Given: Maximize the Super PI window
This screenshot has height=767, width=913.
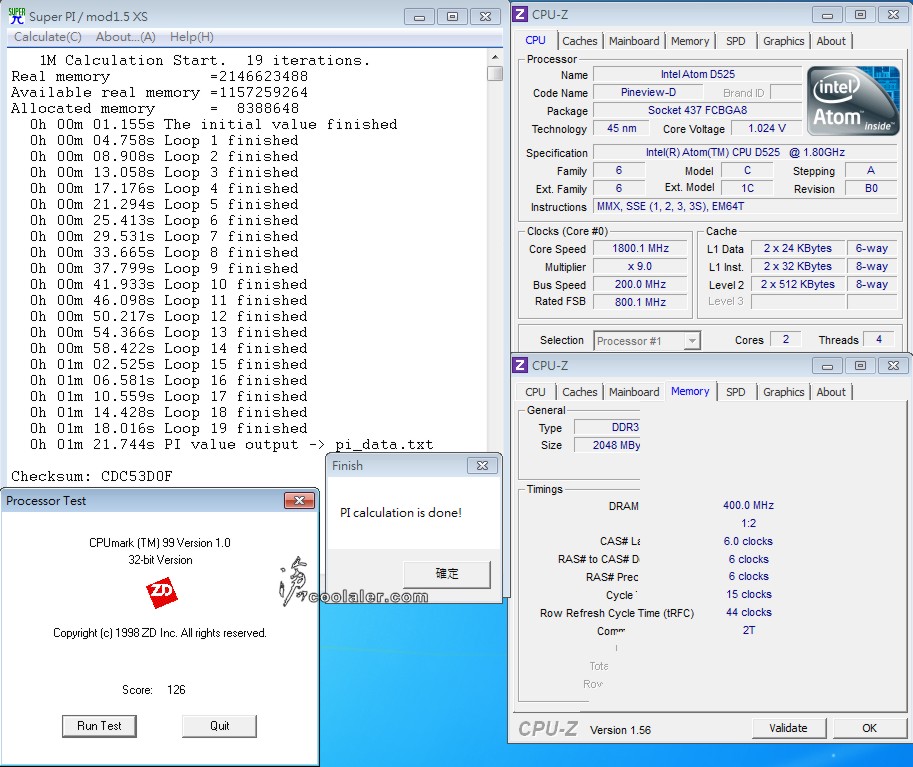Looking at the screenshot, I should [x=452, y=16].
